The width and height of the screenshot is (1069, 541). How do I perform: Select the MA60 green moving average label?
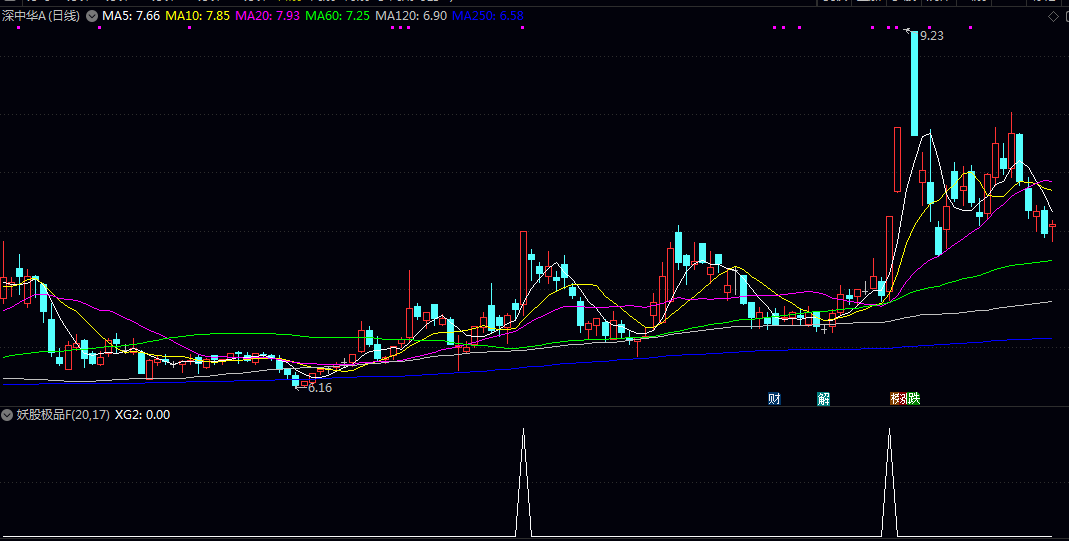pos(337,16)
